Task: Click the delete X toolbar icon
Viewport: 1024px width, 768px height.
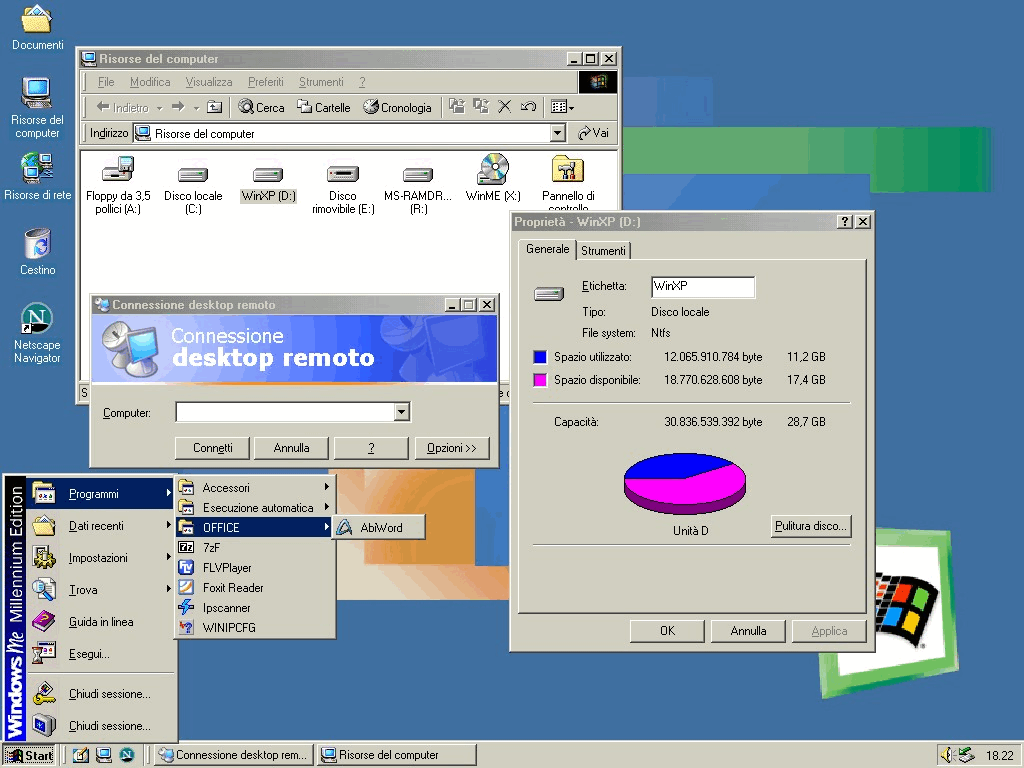Action: 504,106
